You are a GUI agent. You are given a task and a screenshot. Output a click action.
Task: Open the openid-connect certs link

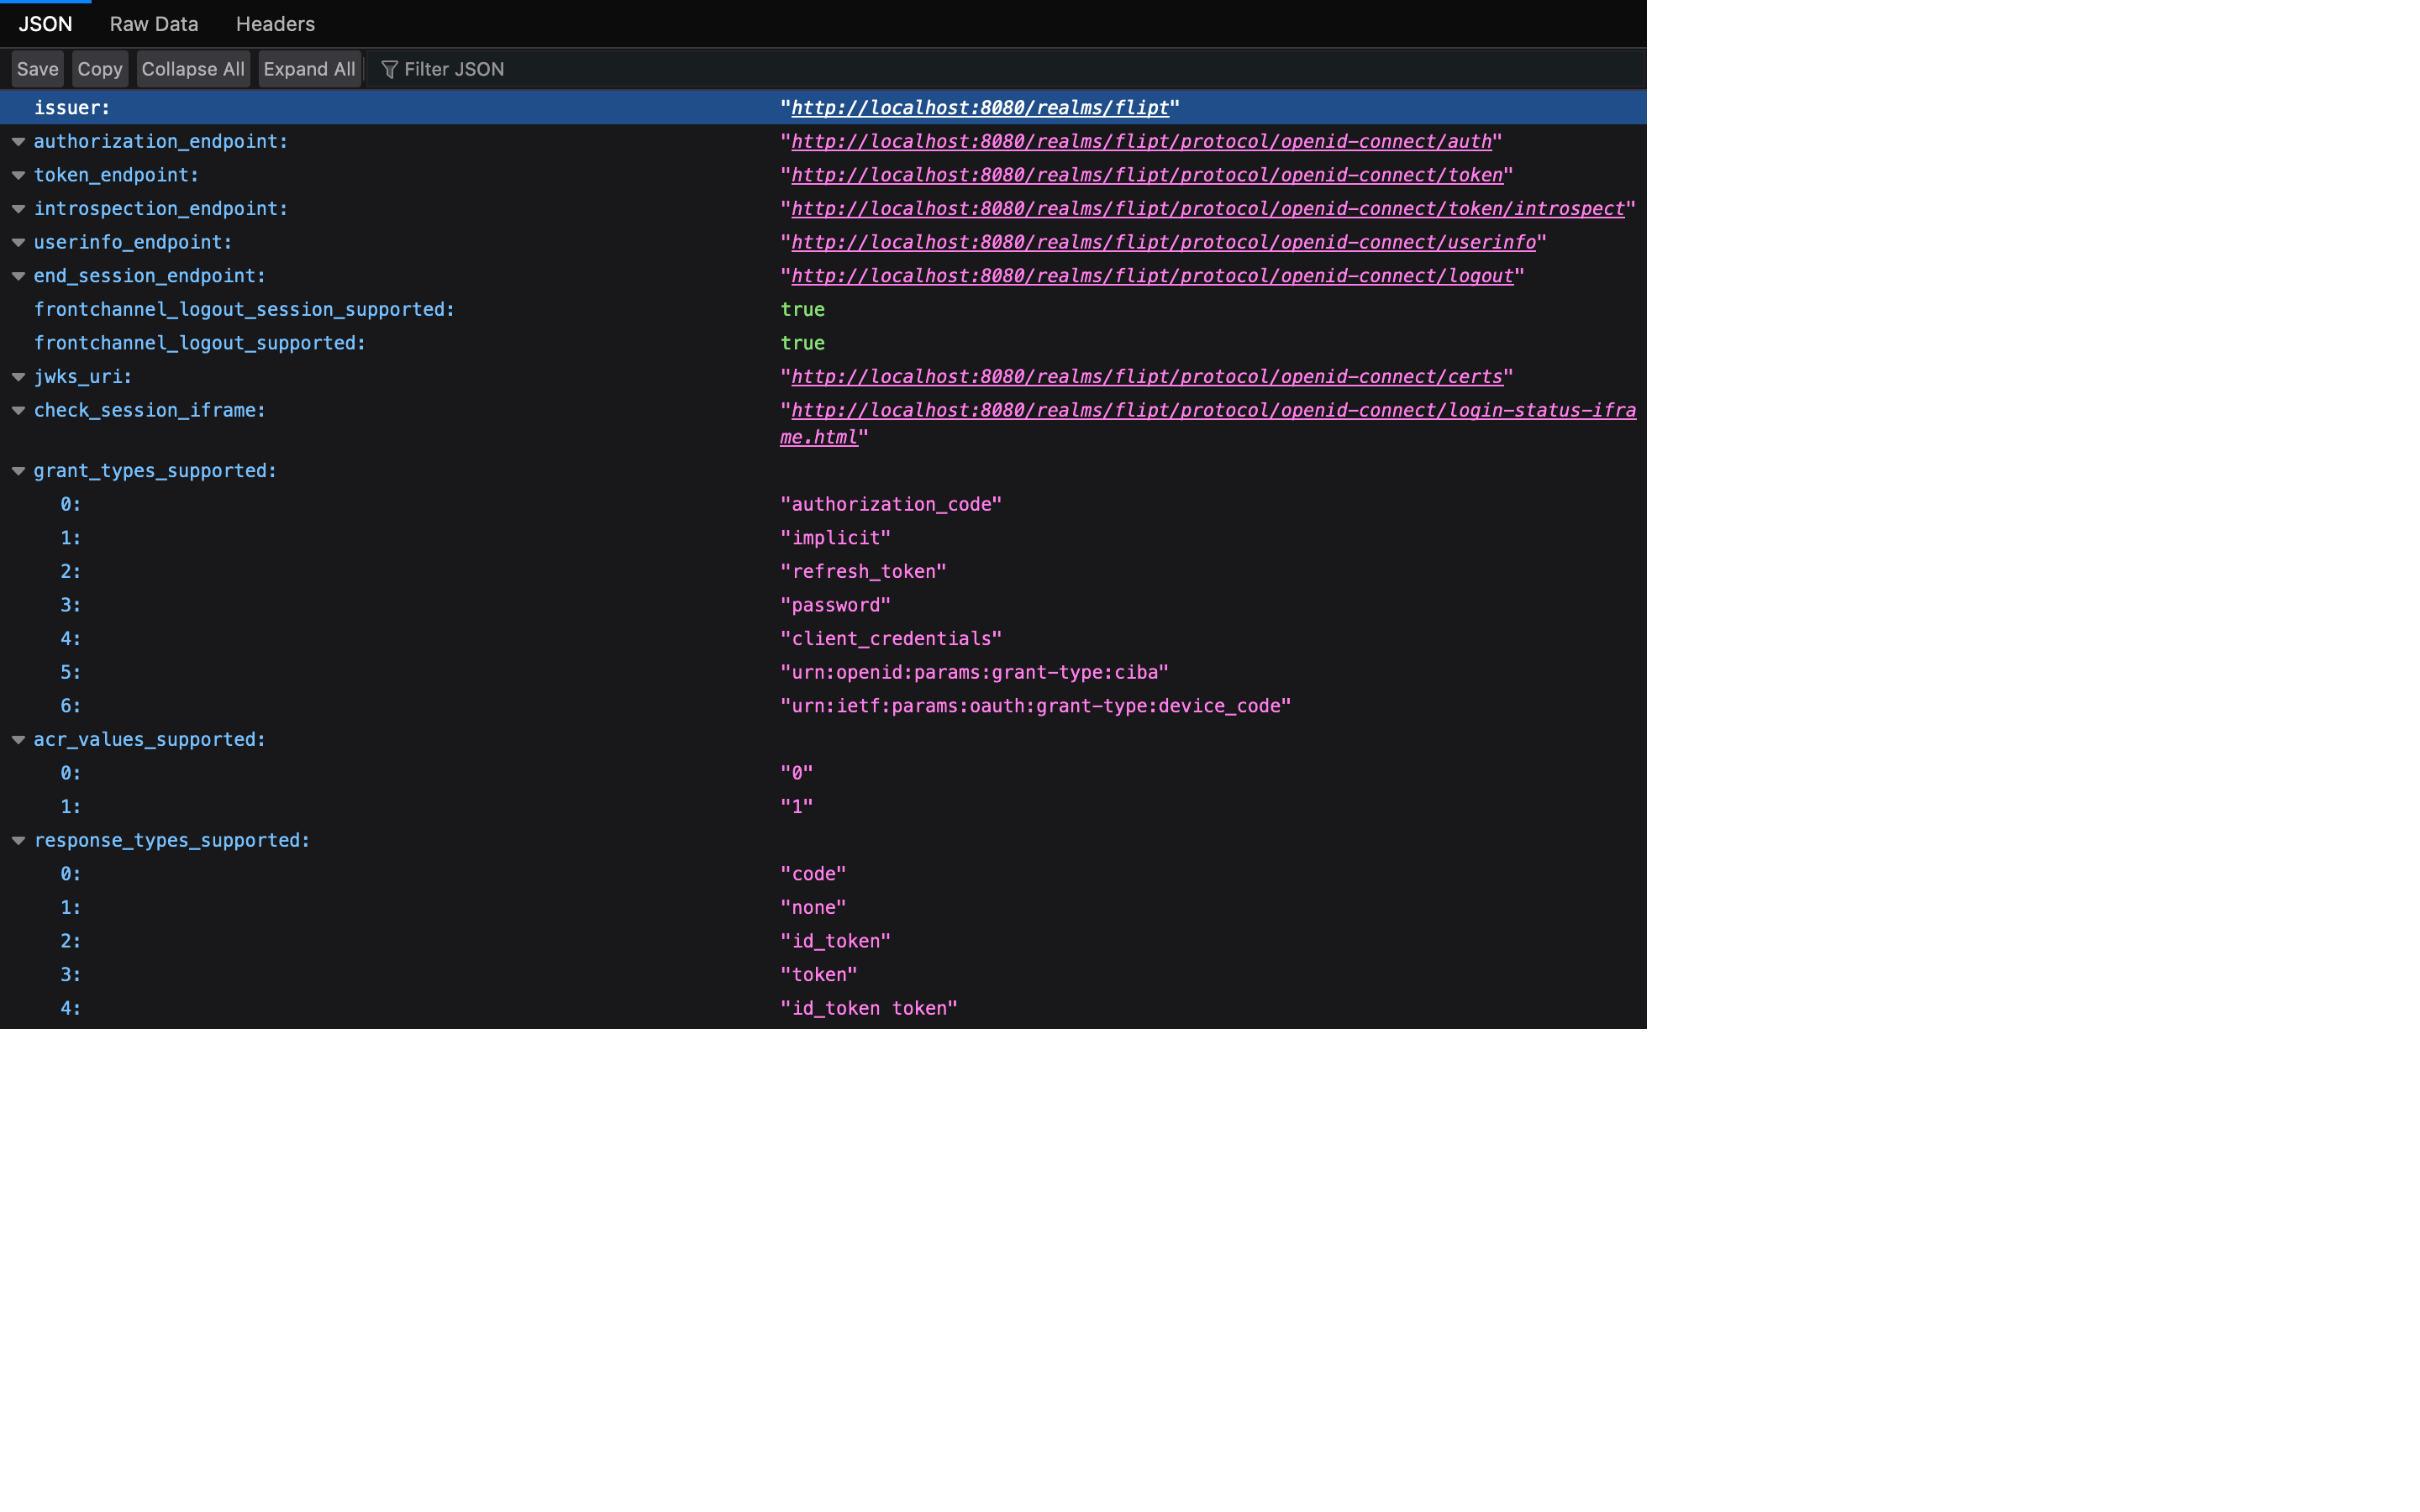[1146, 377]
